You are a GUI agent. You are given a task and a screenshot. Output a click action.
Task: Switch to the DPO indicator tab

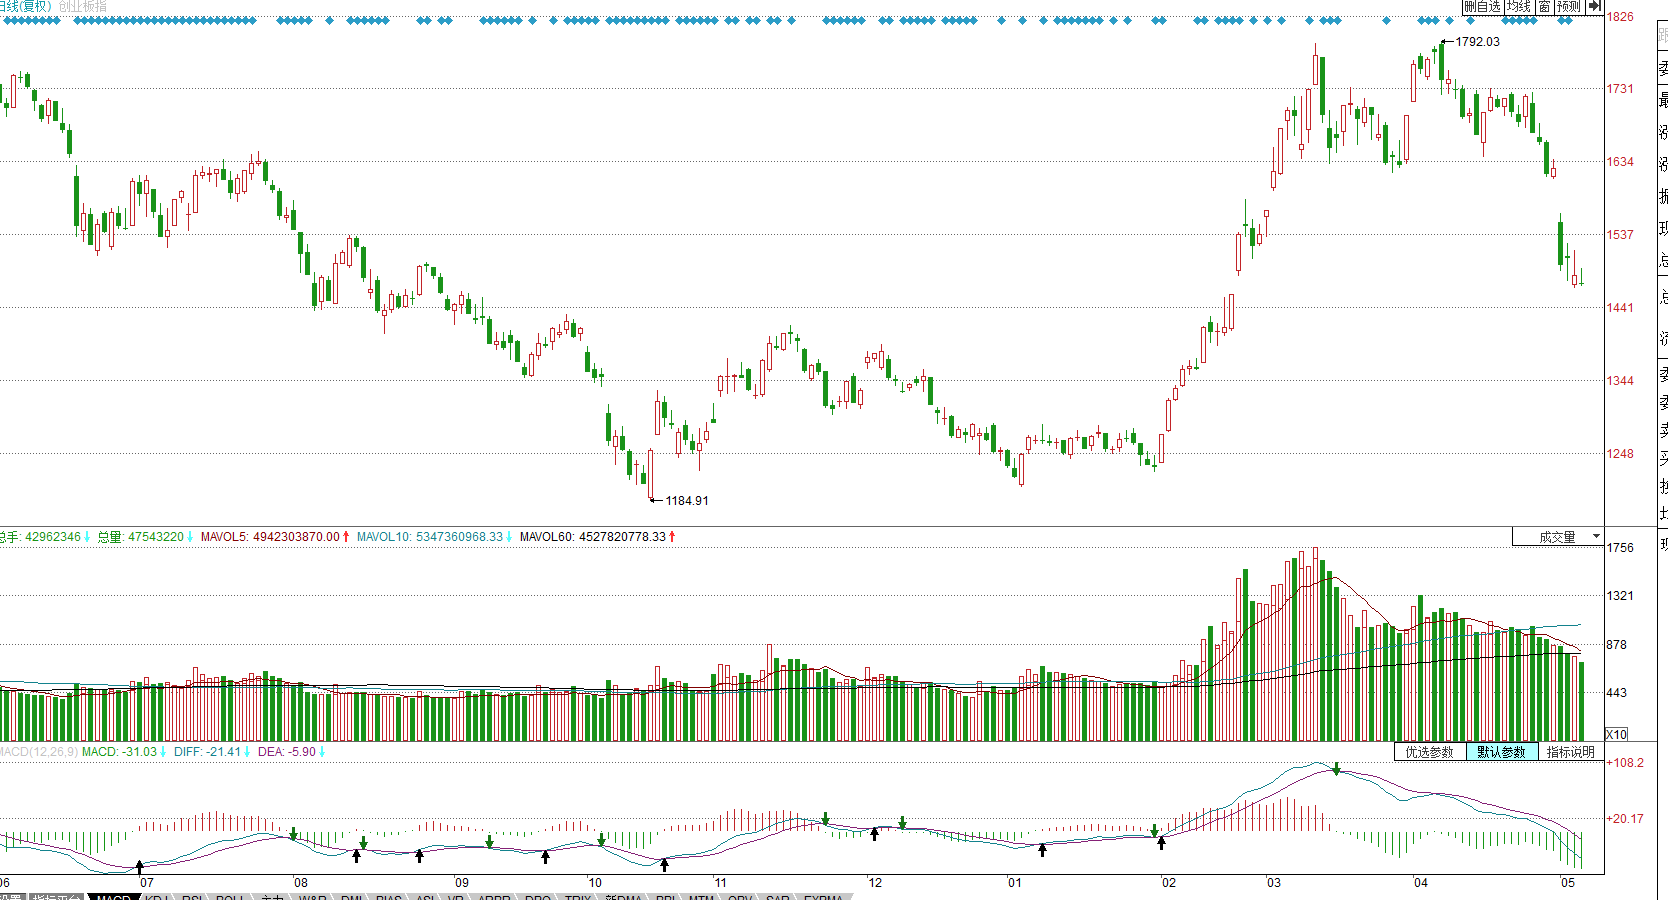click(538, 897)
